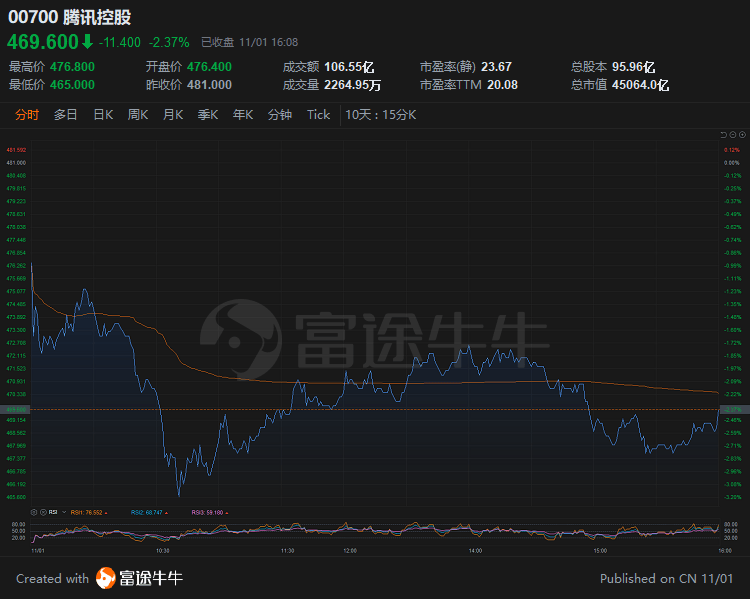Click the 开盘价 476.400 value

click(x=209, y=67)
